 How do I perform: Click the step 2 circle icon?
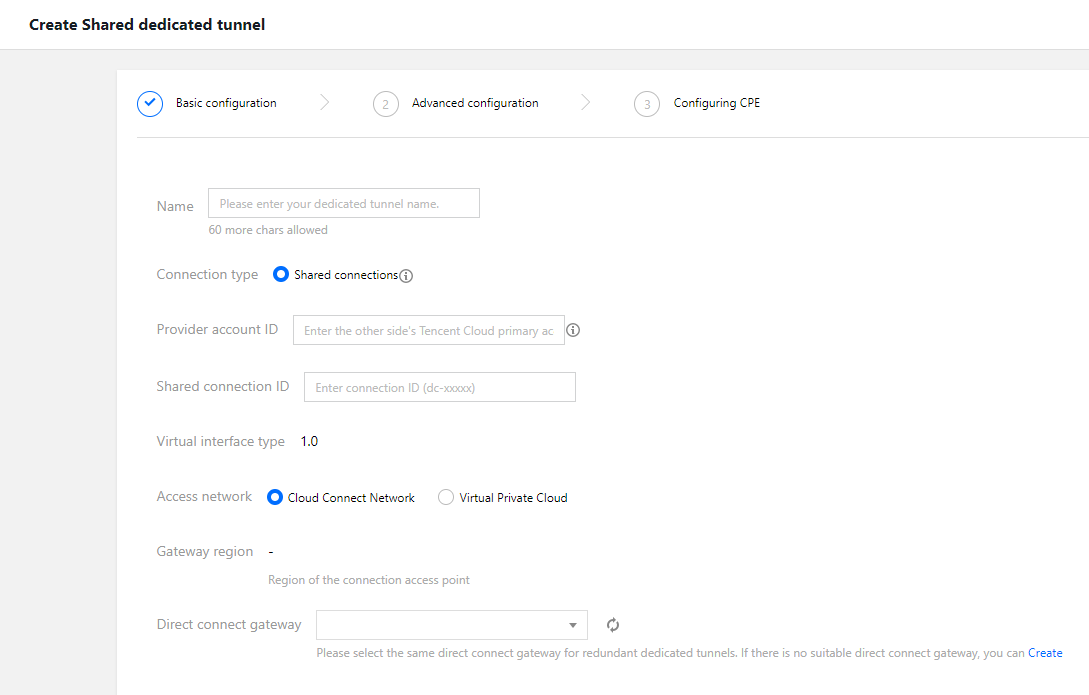385,104
